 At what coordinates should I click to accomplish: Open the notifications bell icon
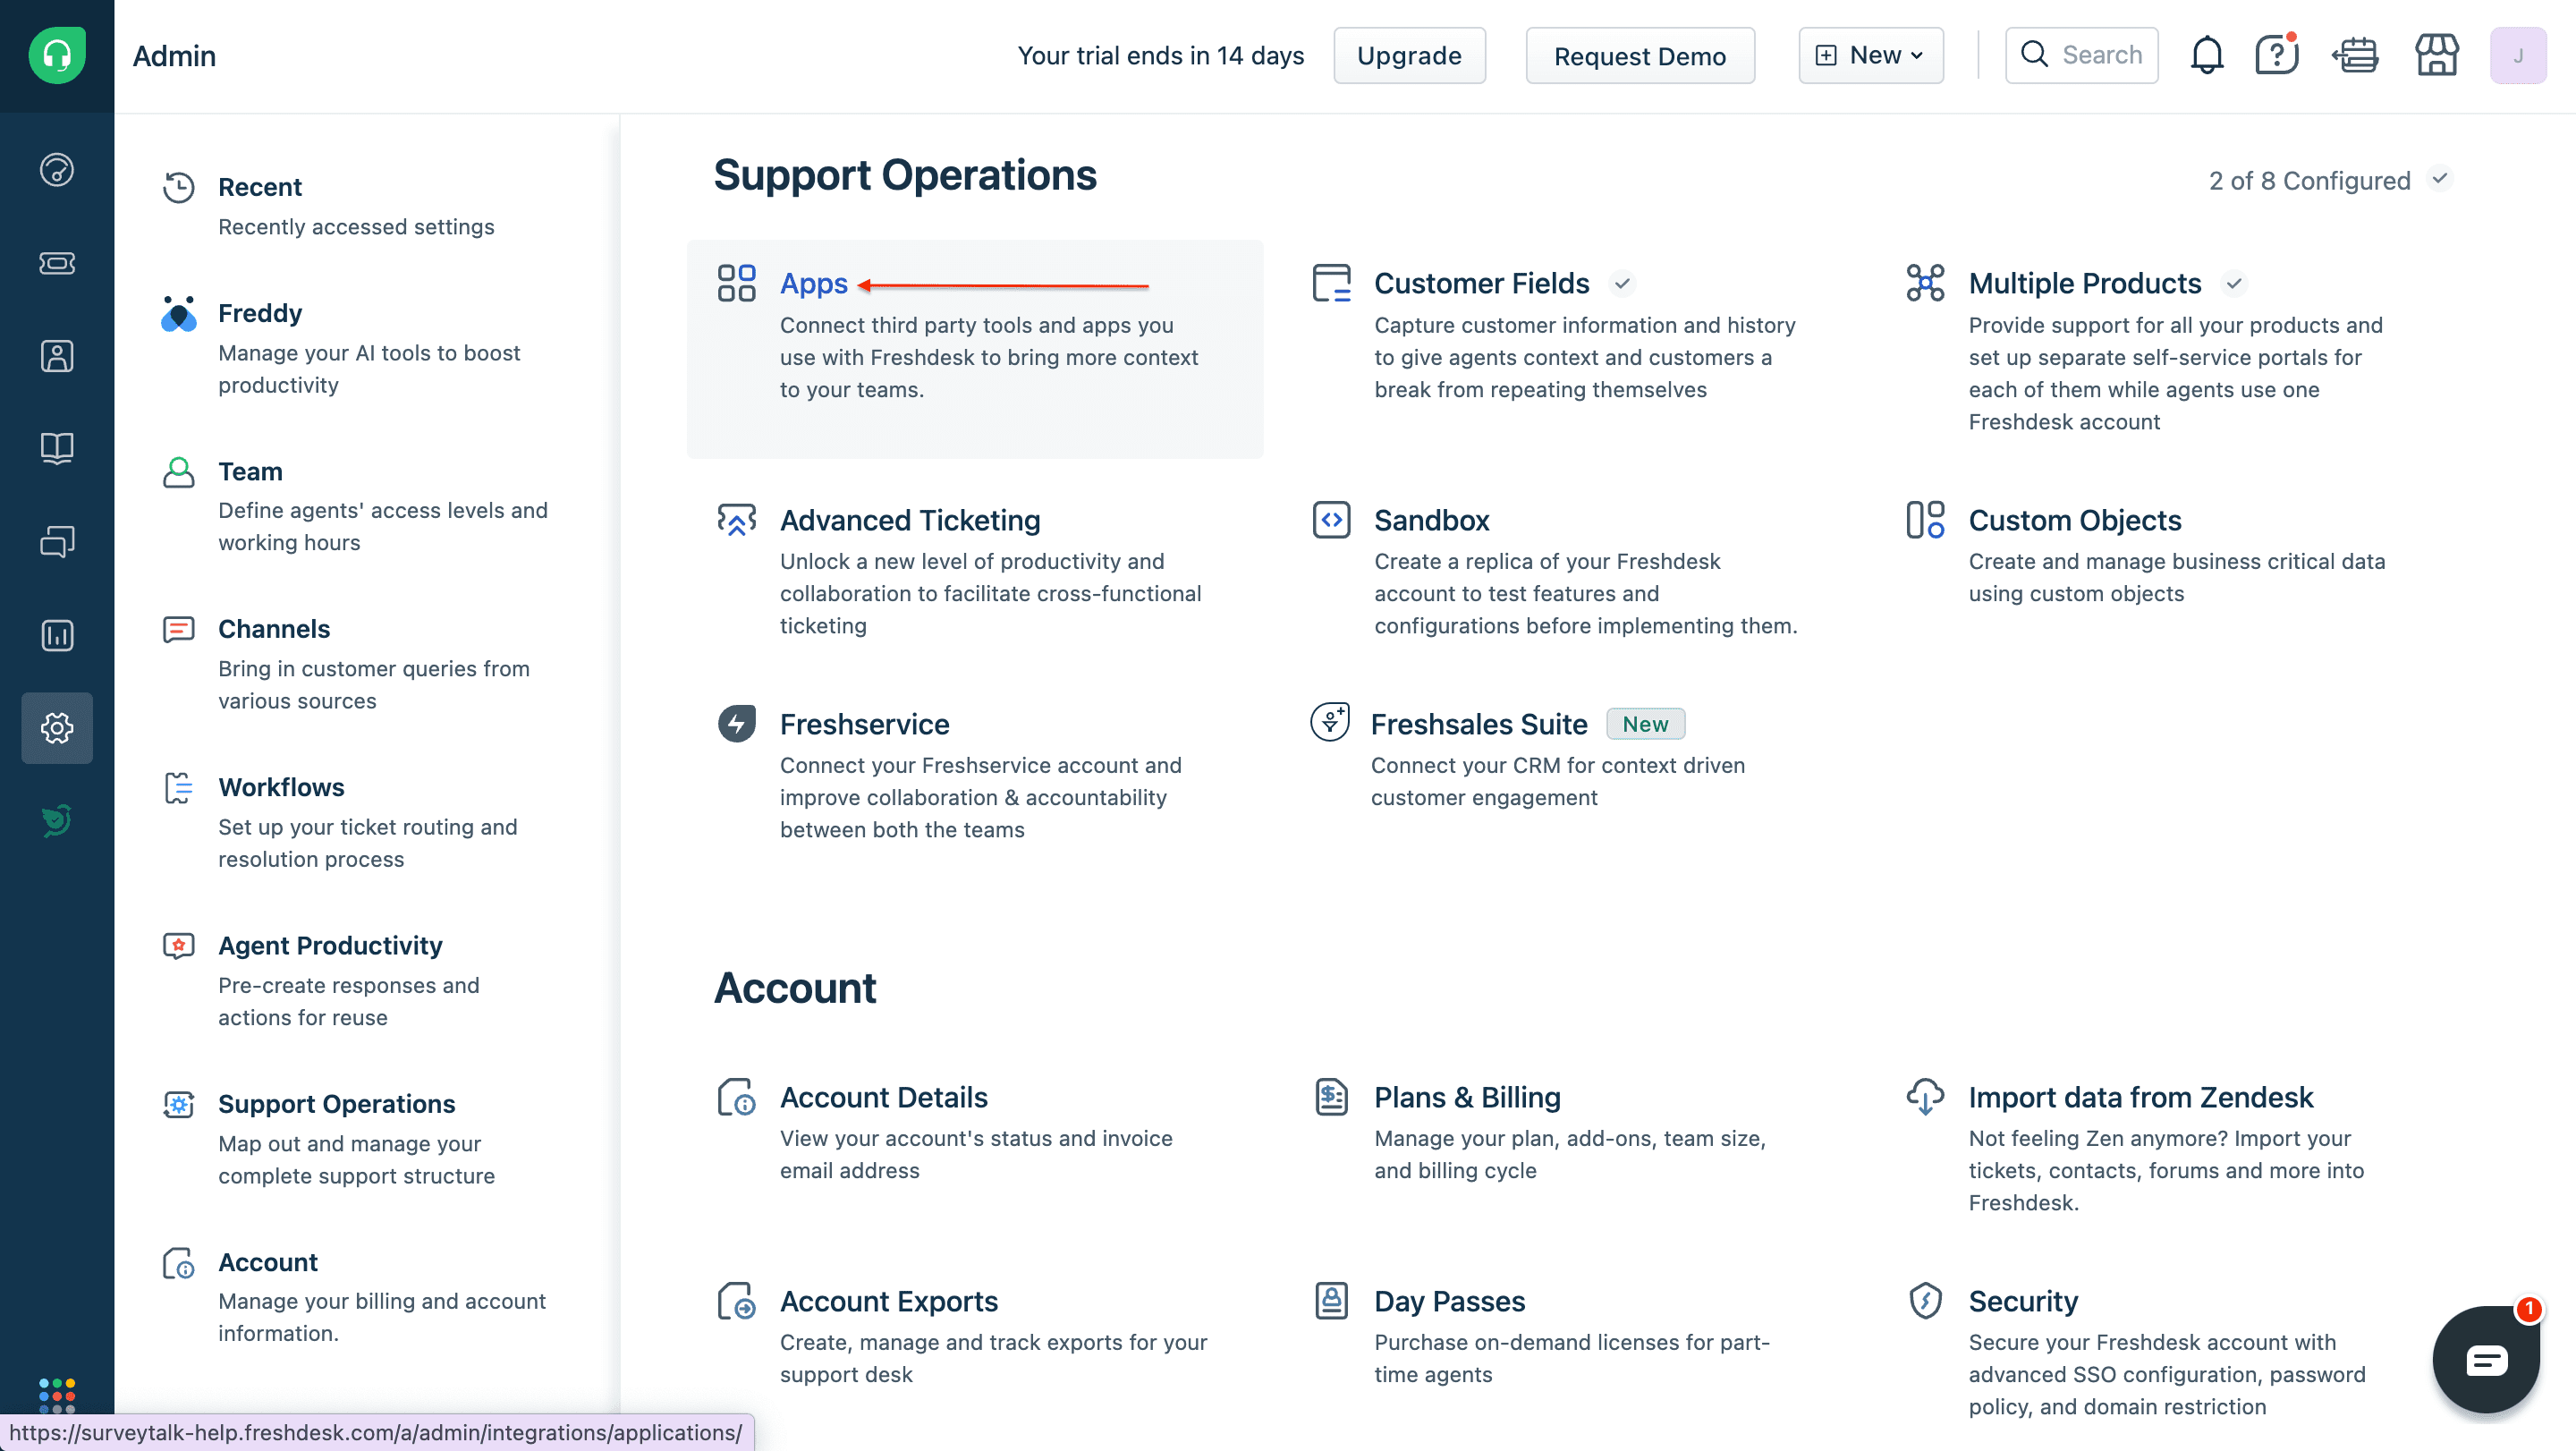coord(2206,55)
